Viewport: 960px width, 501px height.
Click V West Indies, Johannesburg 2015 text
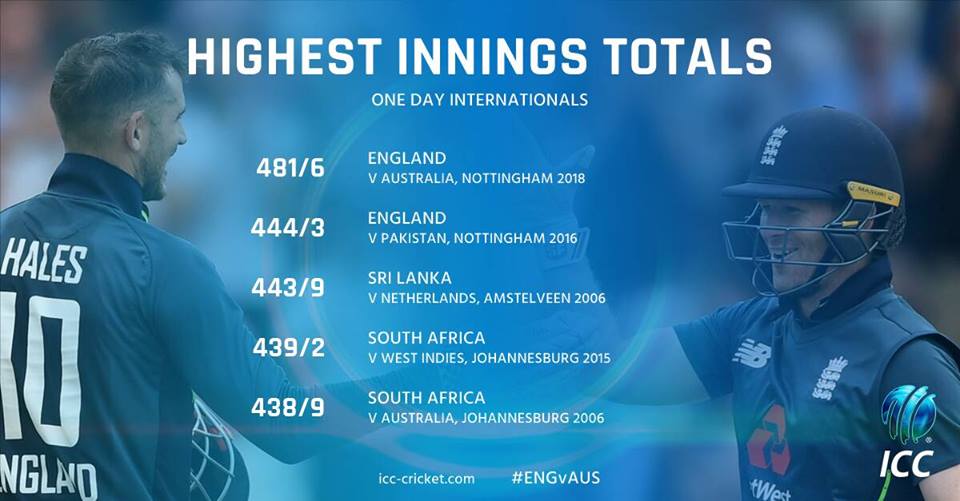489,358
